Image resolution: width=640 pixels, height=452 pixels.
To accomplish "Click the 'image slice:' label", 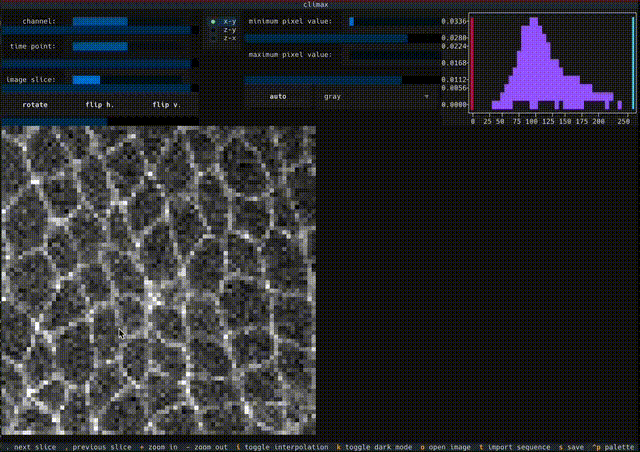I will click(31, 80).
